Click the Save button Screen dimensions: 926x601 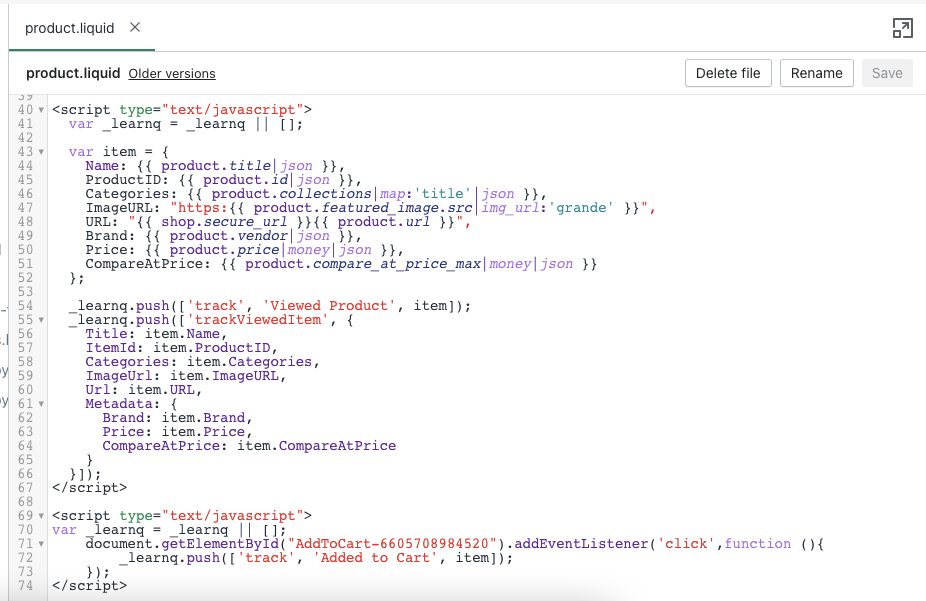(887, 73)
